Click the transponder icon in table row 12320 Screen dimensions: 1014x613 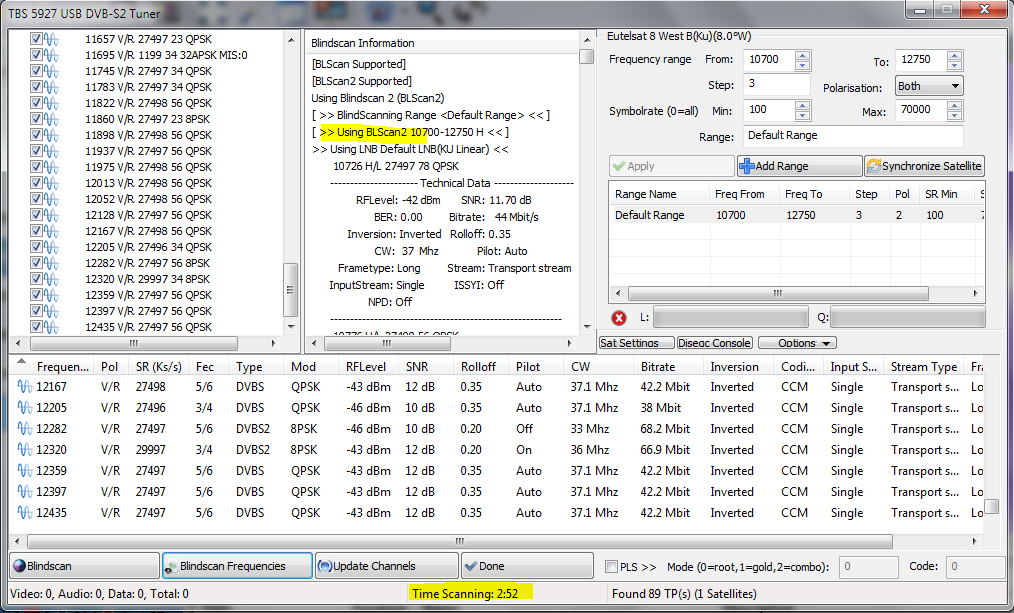point(25,450)
